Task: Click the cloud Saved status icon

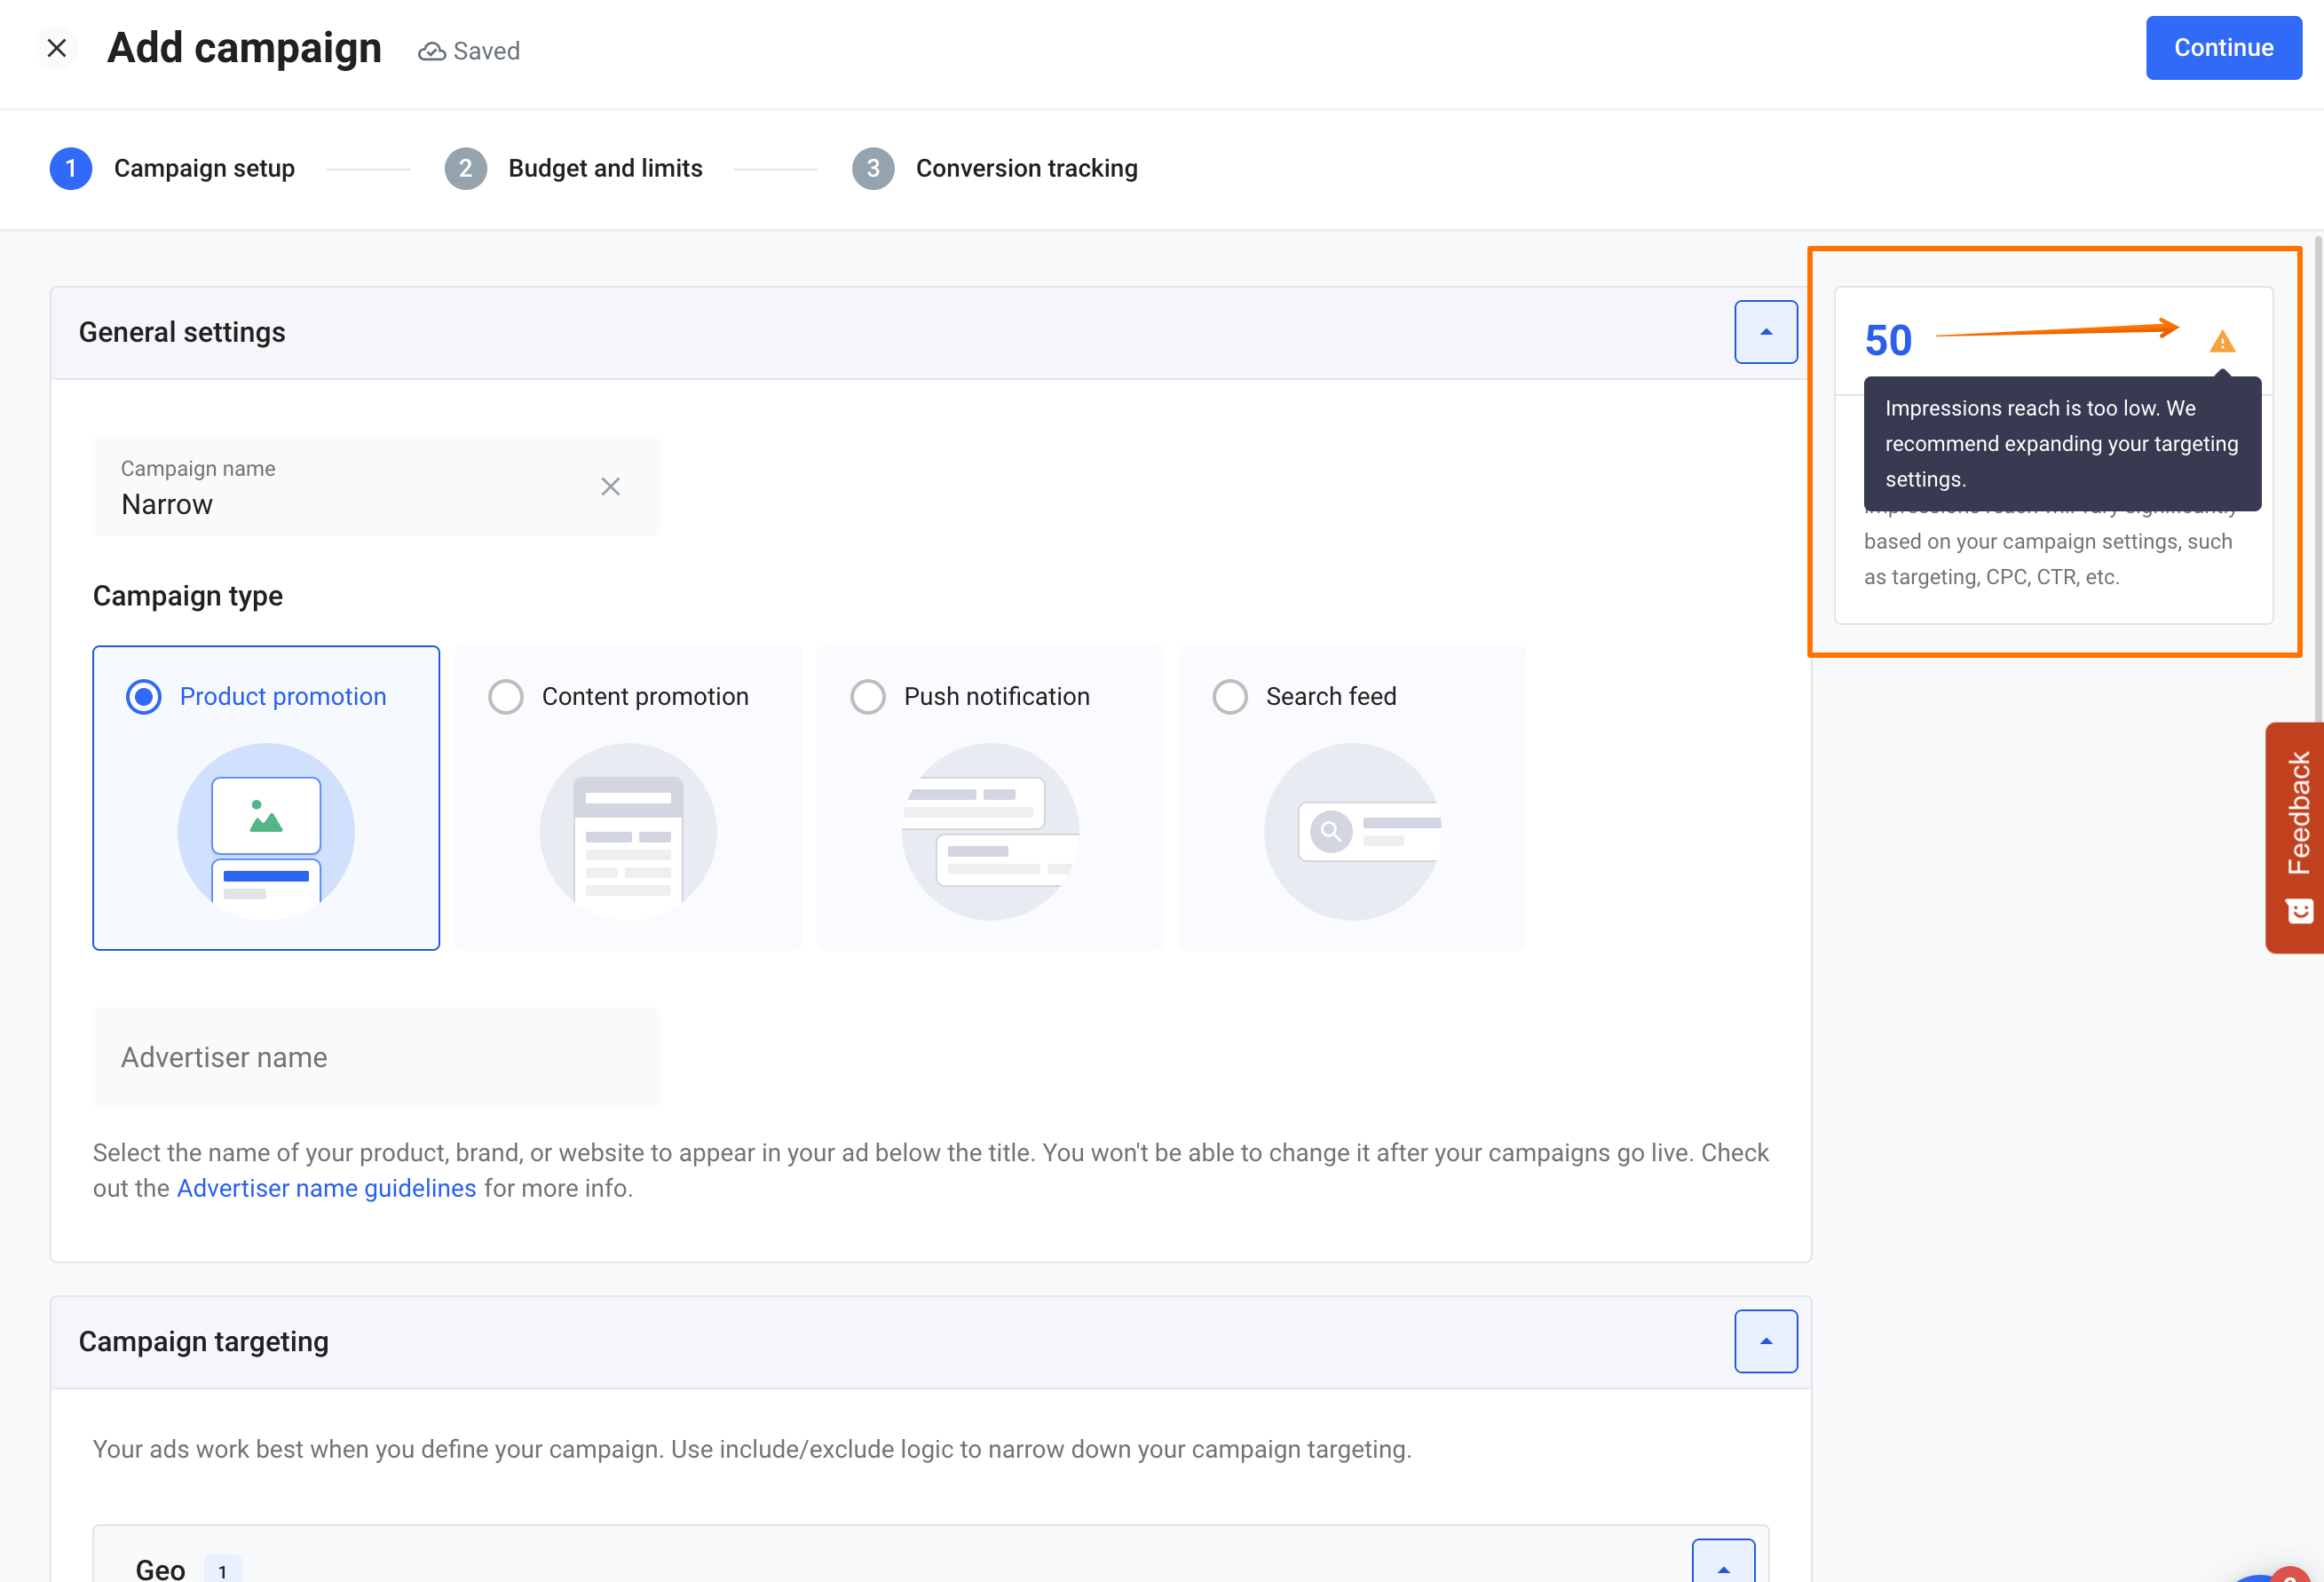Action: coord(431,51)
